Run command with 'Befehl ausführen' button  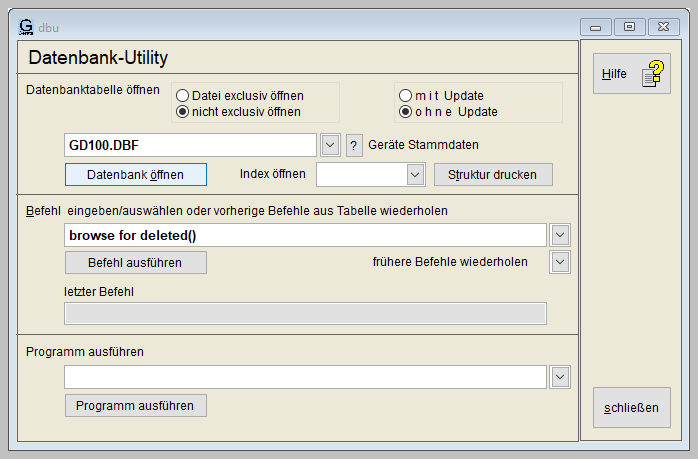click(x=135, y=262)
